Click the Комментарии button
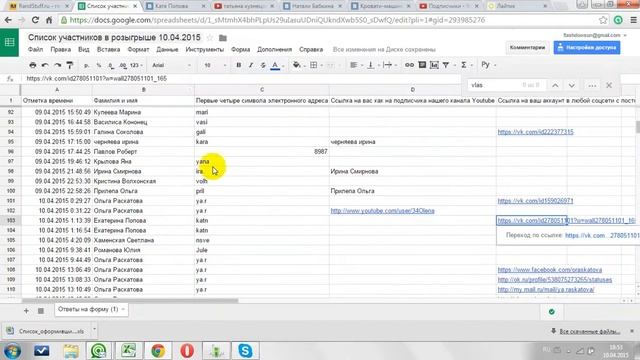 [527, 48]
